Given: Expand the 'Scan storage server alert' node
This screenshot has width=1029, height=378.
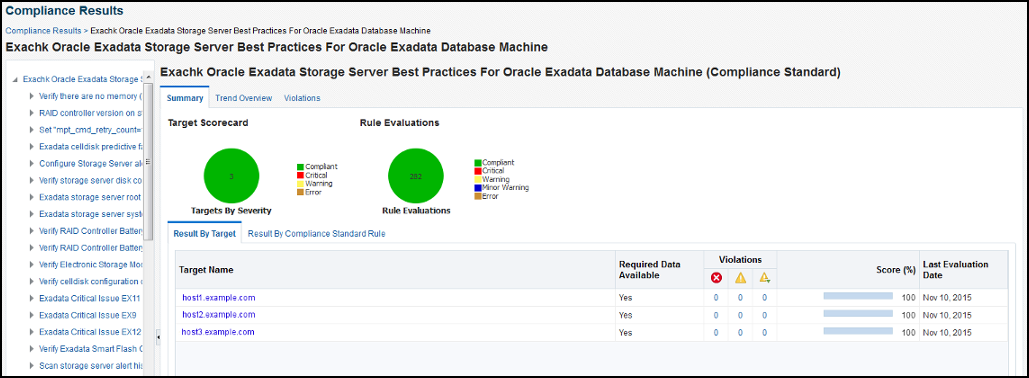Looking at the screenshot, I should click(x=32, y=366).
